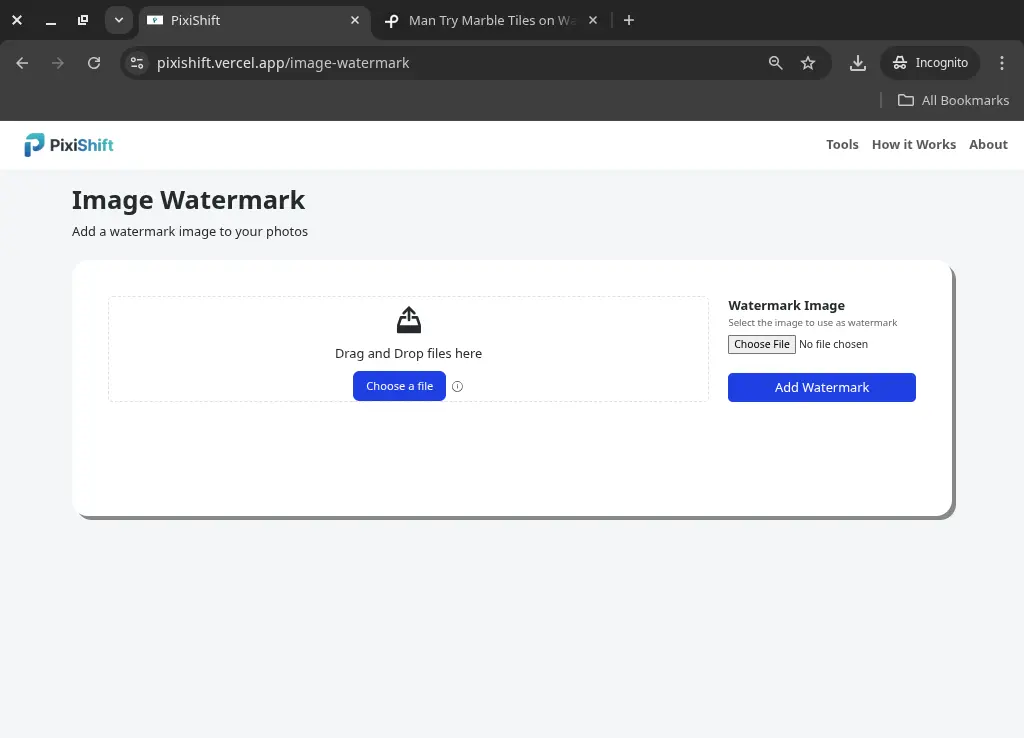Image resolution: width=1024 pixels, height=738 pixels.
Task: Click the Add Watermark button
Action: tap(822, 387)
